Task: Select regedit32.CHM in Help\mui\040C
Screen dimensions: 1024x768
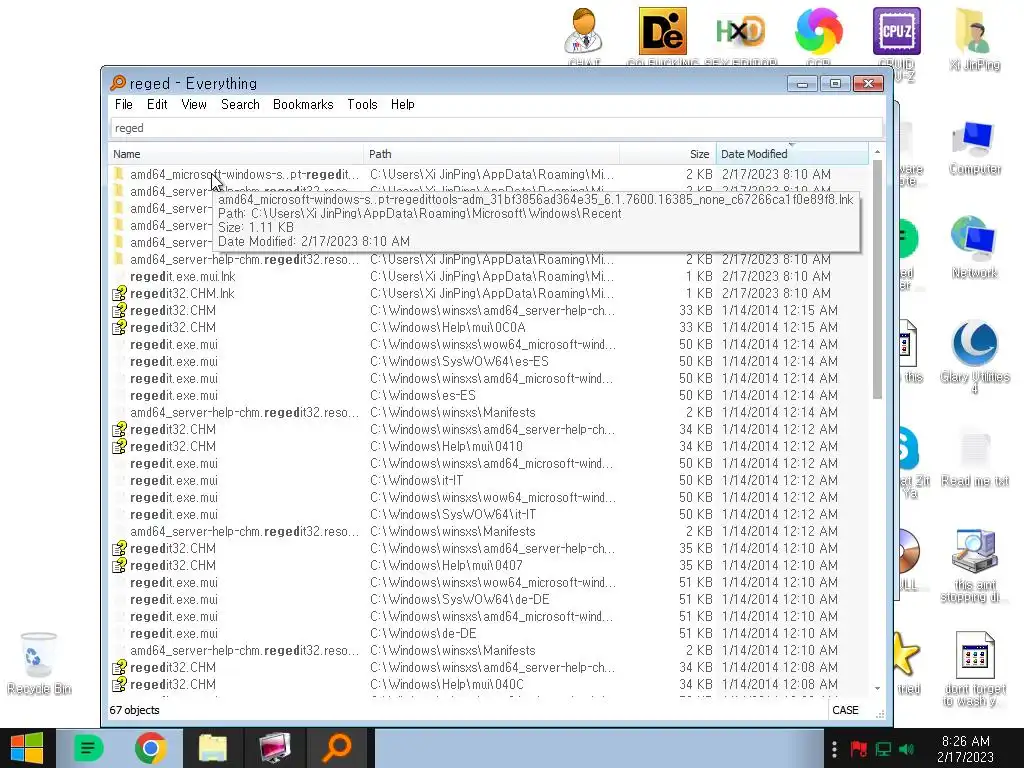Action: 488,684
